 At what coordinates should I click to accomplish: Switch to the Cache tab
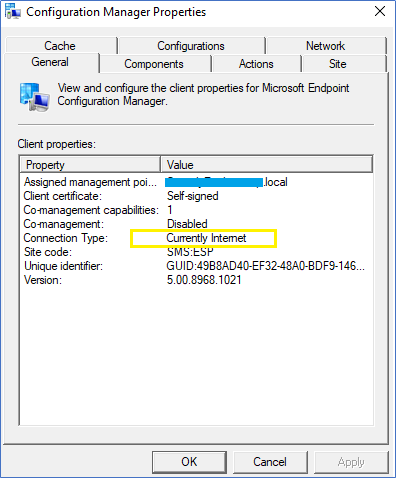60,46
